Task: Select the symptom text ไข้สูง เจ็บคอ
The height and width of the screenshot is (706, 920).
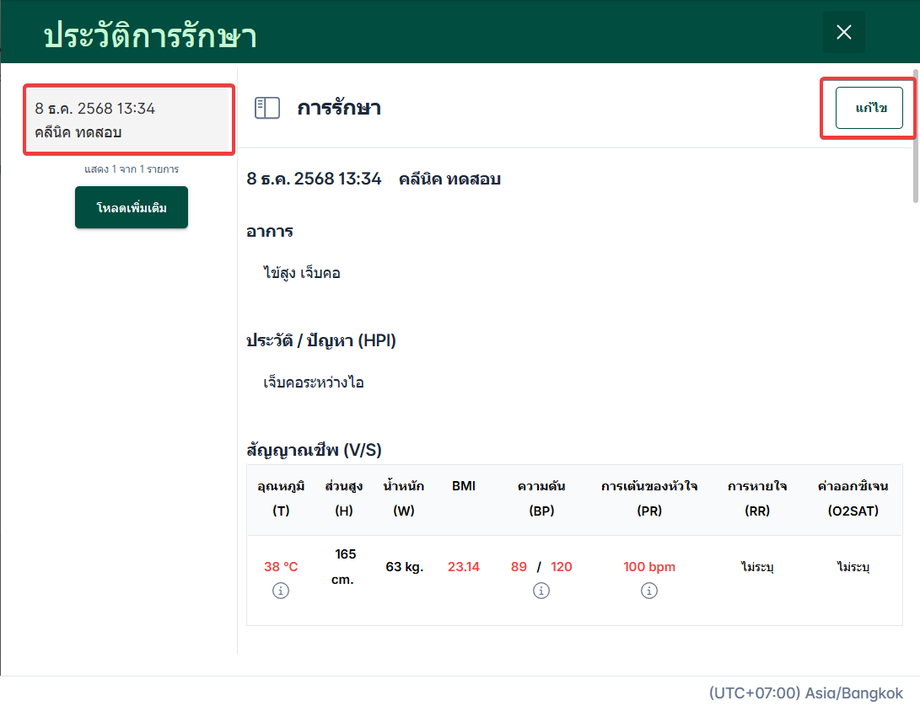Action: (x=302, y=273)
